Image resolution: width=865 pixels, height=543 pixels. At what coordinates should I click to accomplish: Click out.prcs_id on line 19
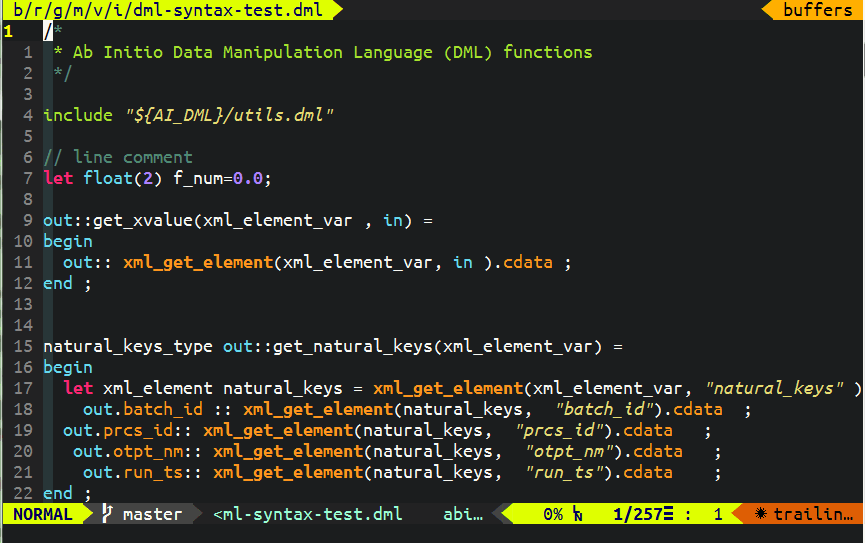118,430
